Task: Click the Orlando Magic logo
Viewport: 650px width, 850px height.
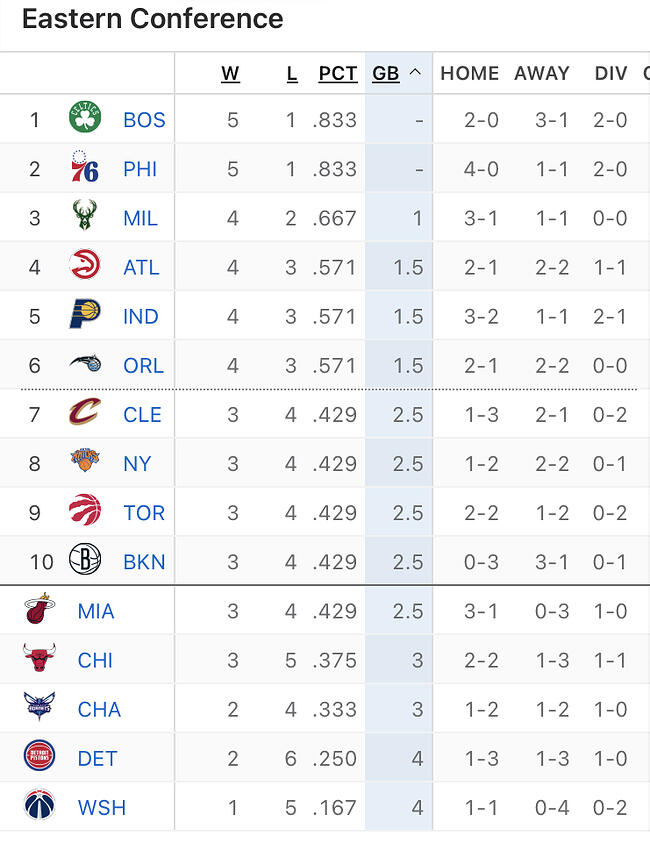Action: [x=85, y=365]
